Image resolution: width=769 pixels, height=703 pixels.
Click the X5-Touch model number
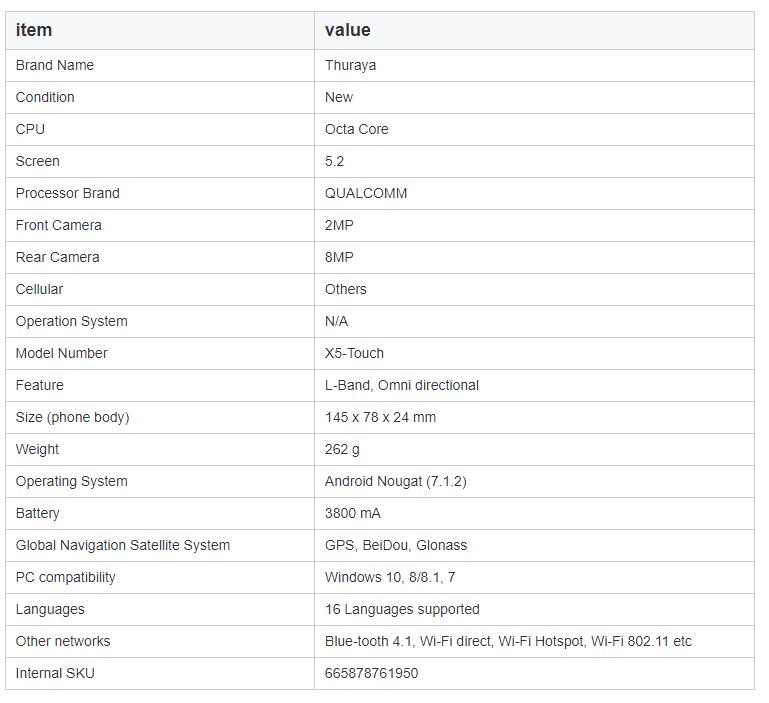pos(354,353)
